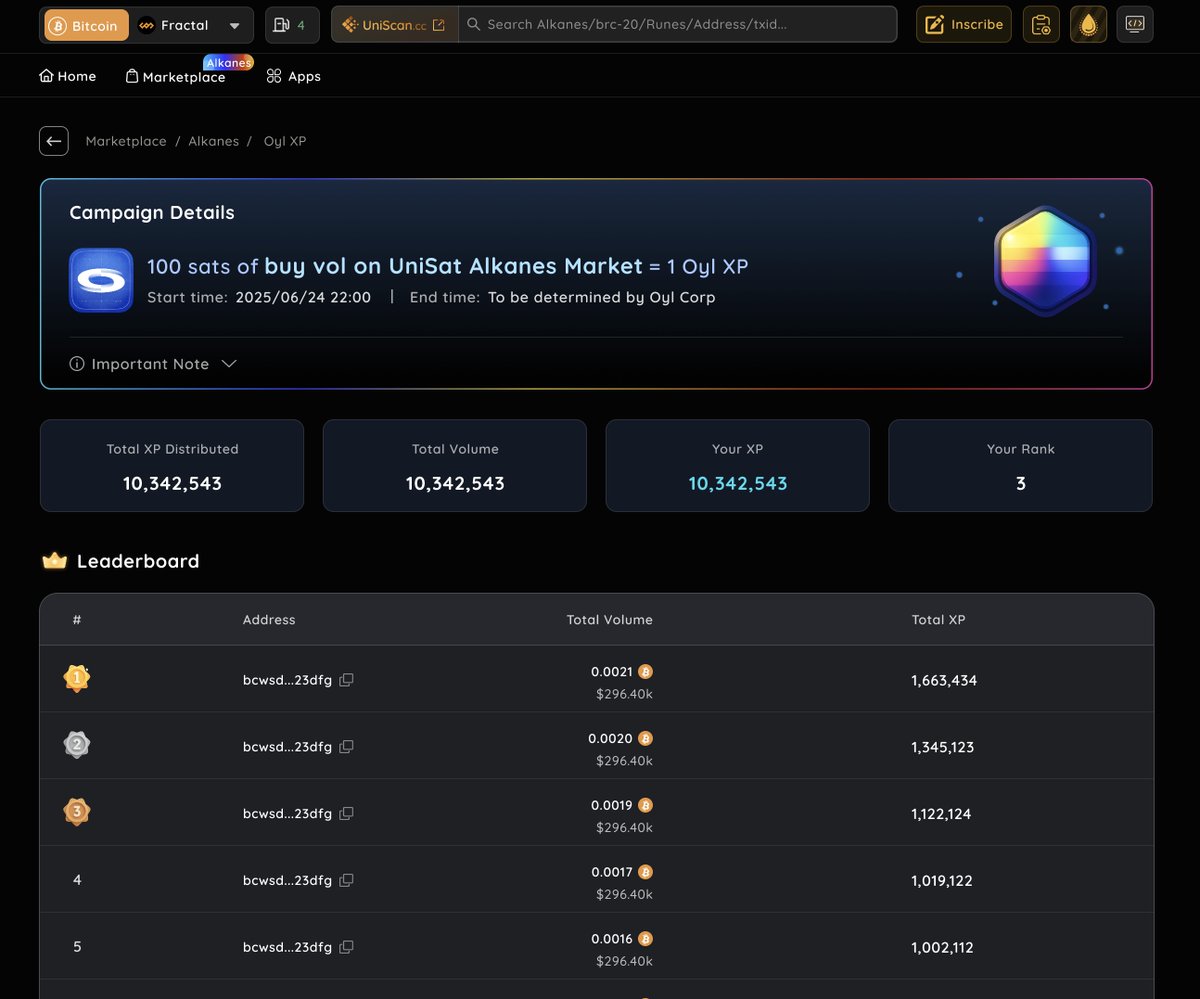Image resolution: width=1200 pixels, height=999 pixels.
Task: Click the Bitcoin icon beside 0.0016
Action: [x=645, y=940]
